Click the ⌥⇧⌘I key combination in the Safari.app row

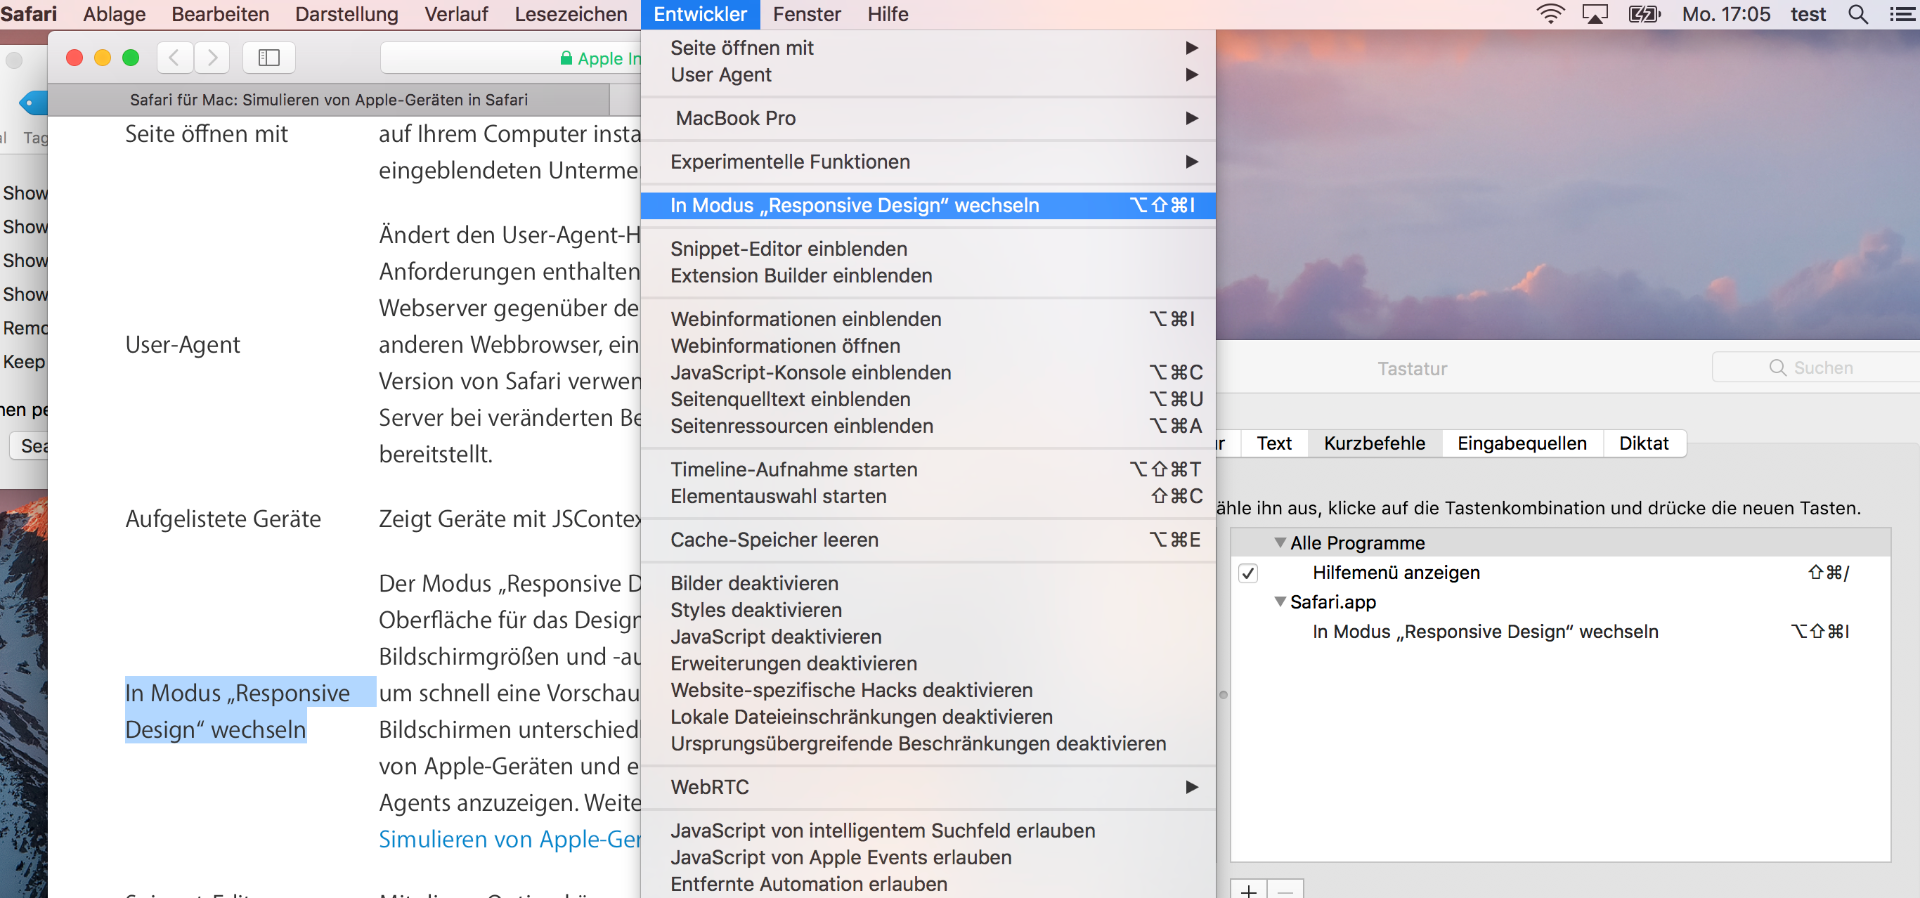[1820, 632]
